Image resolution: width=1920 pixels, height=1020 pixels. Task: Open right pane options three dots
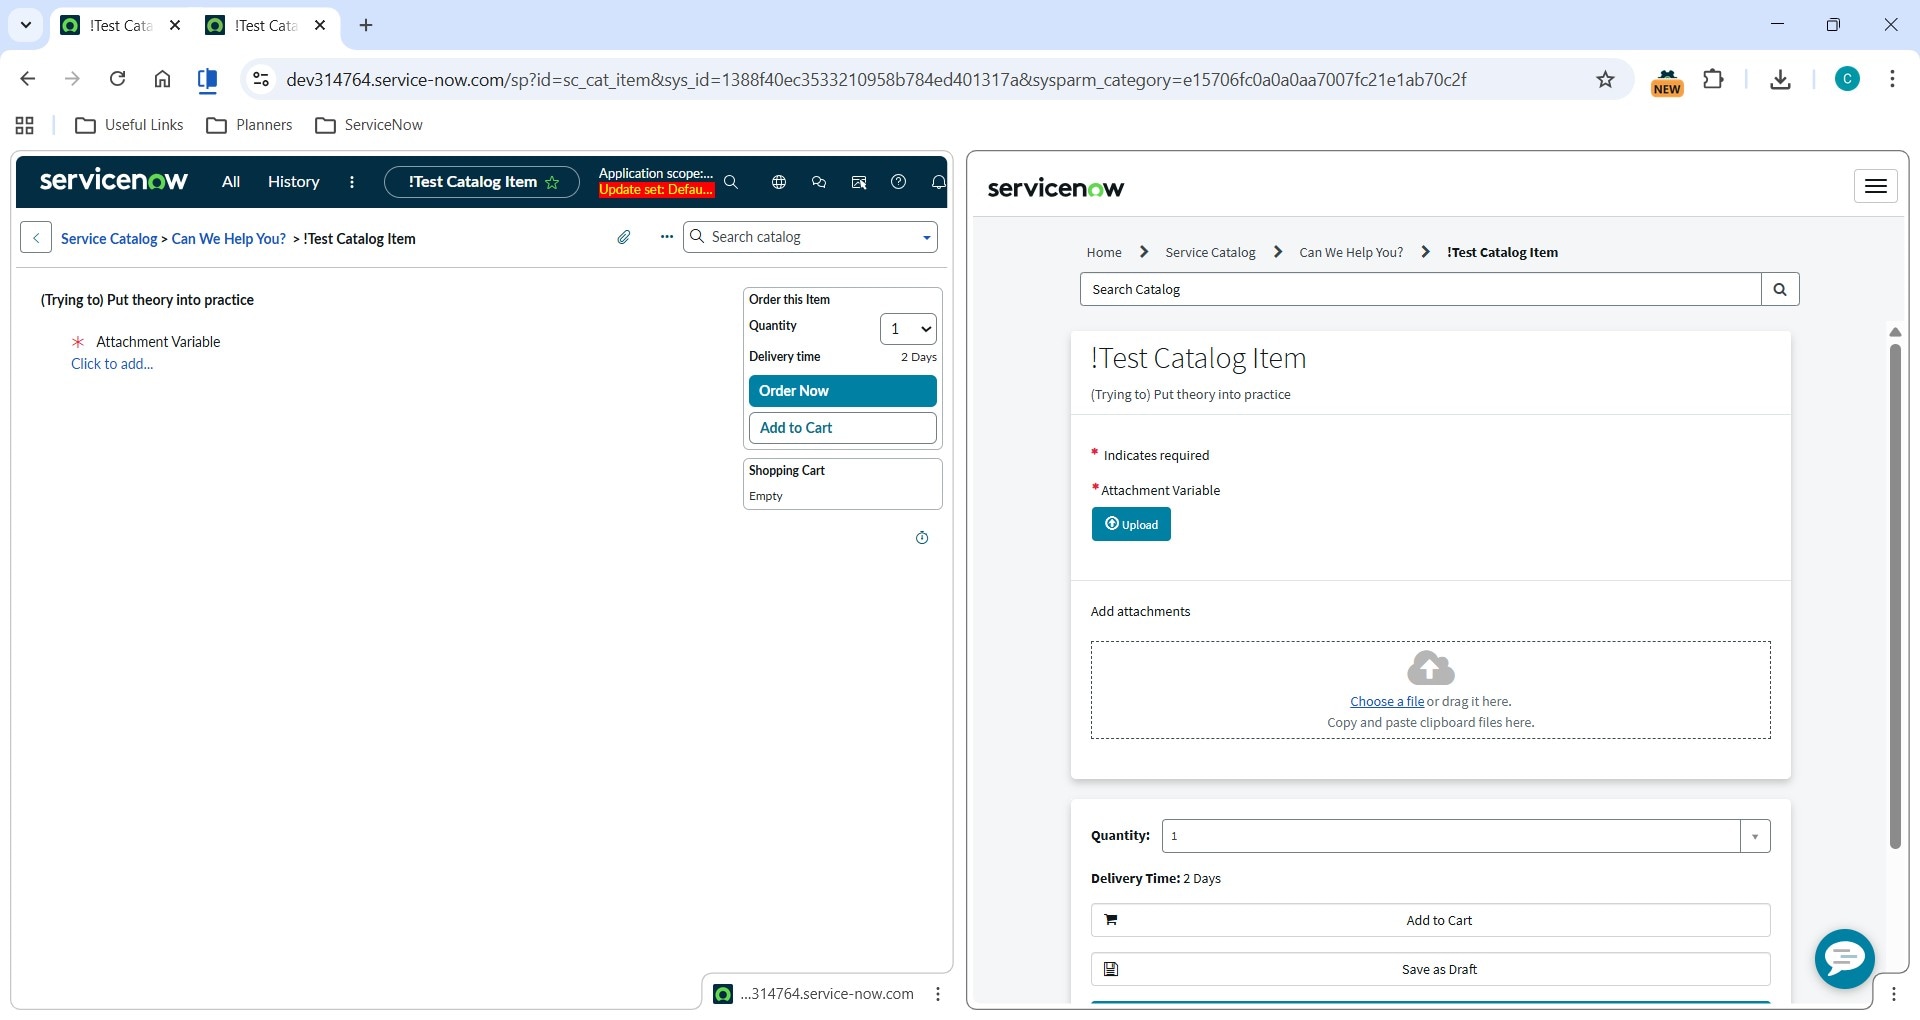tap(1893, 994)
